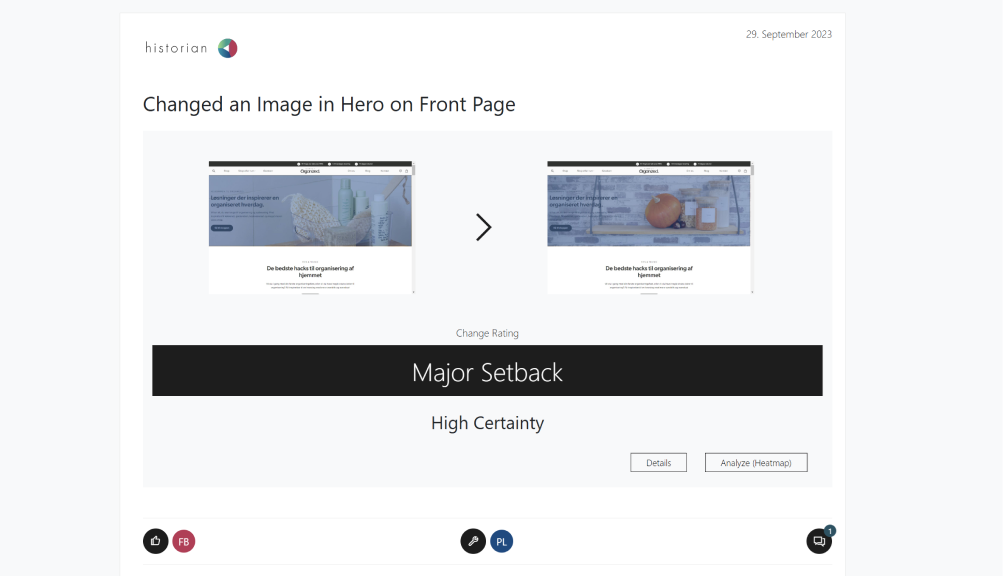Click the Change Rating label

point(487,333)
